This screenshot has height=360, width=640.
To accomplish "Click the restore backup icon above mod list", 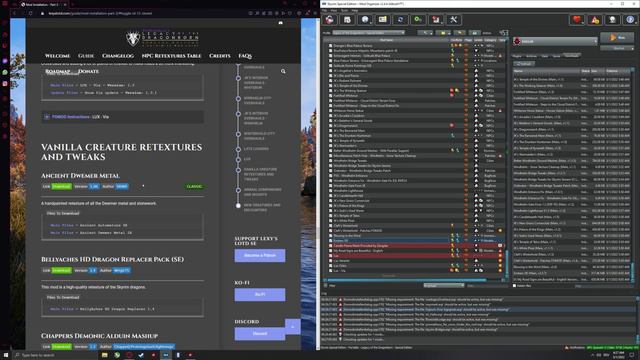I will coord(460,33).
